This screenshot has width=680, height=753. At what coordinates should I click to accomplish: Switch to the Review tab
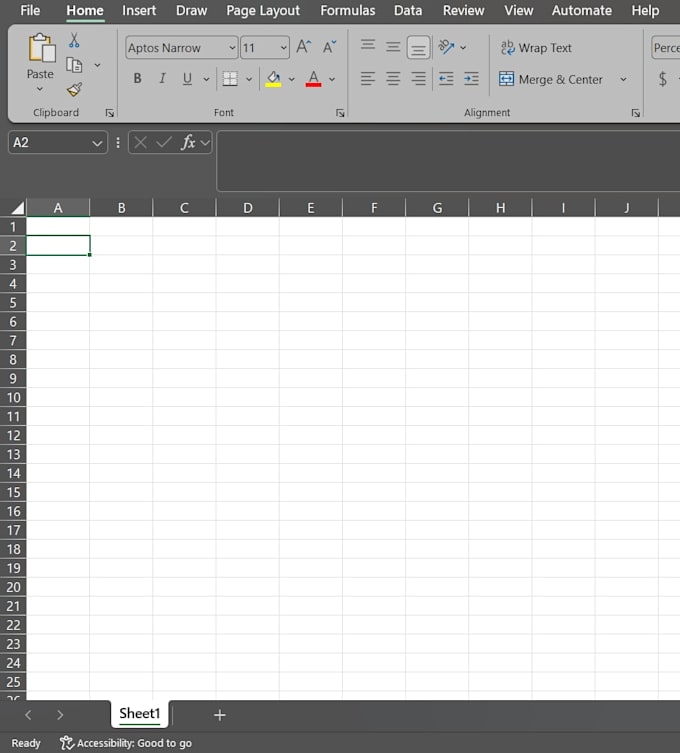tap(463, 10)
